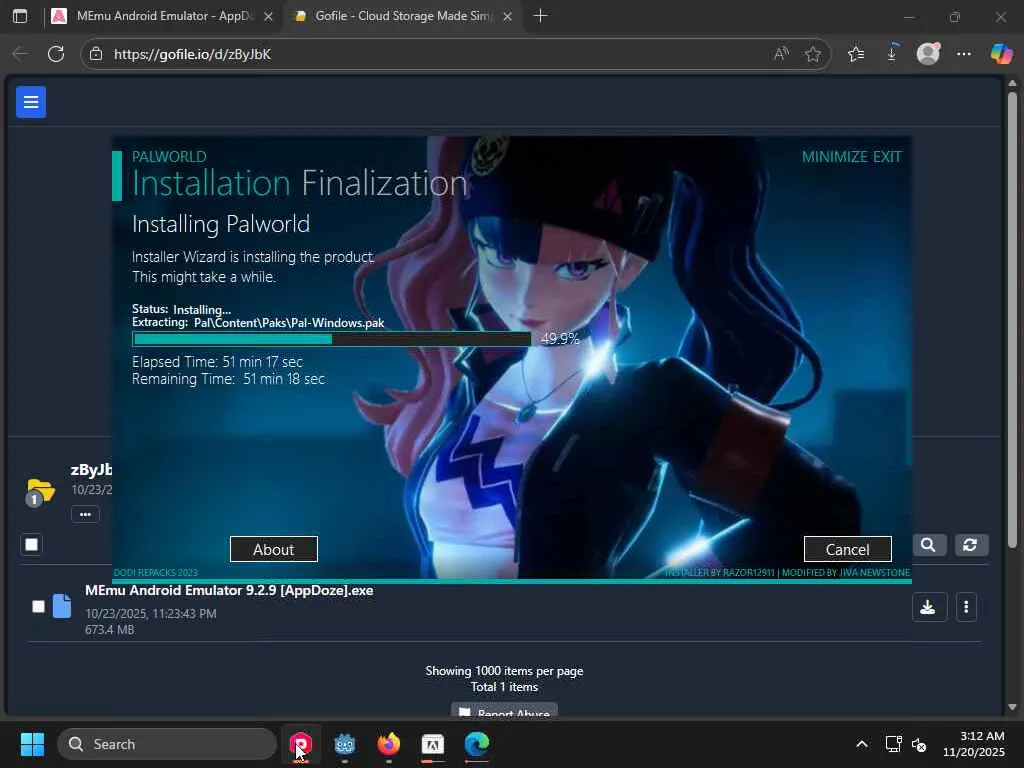Open Godot engine from the taskbar

point(345,744)
